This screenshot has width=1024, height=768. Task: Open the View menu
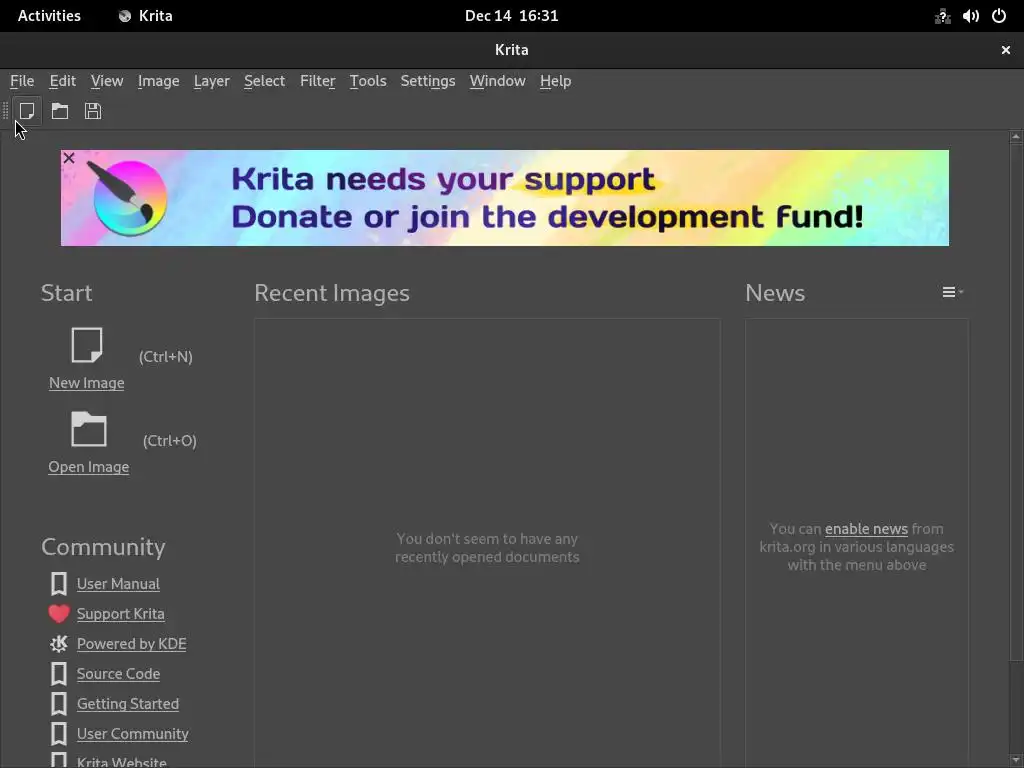click(x=107, y=81)
